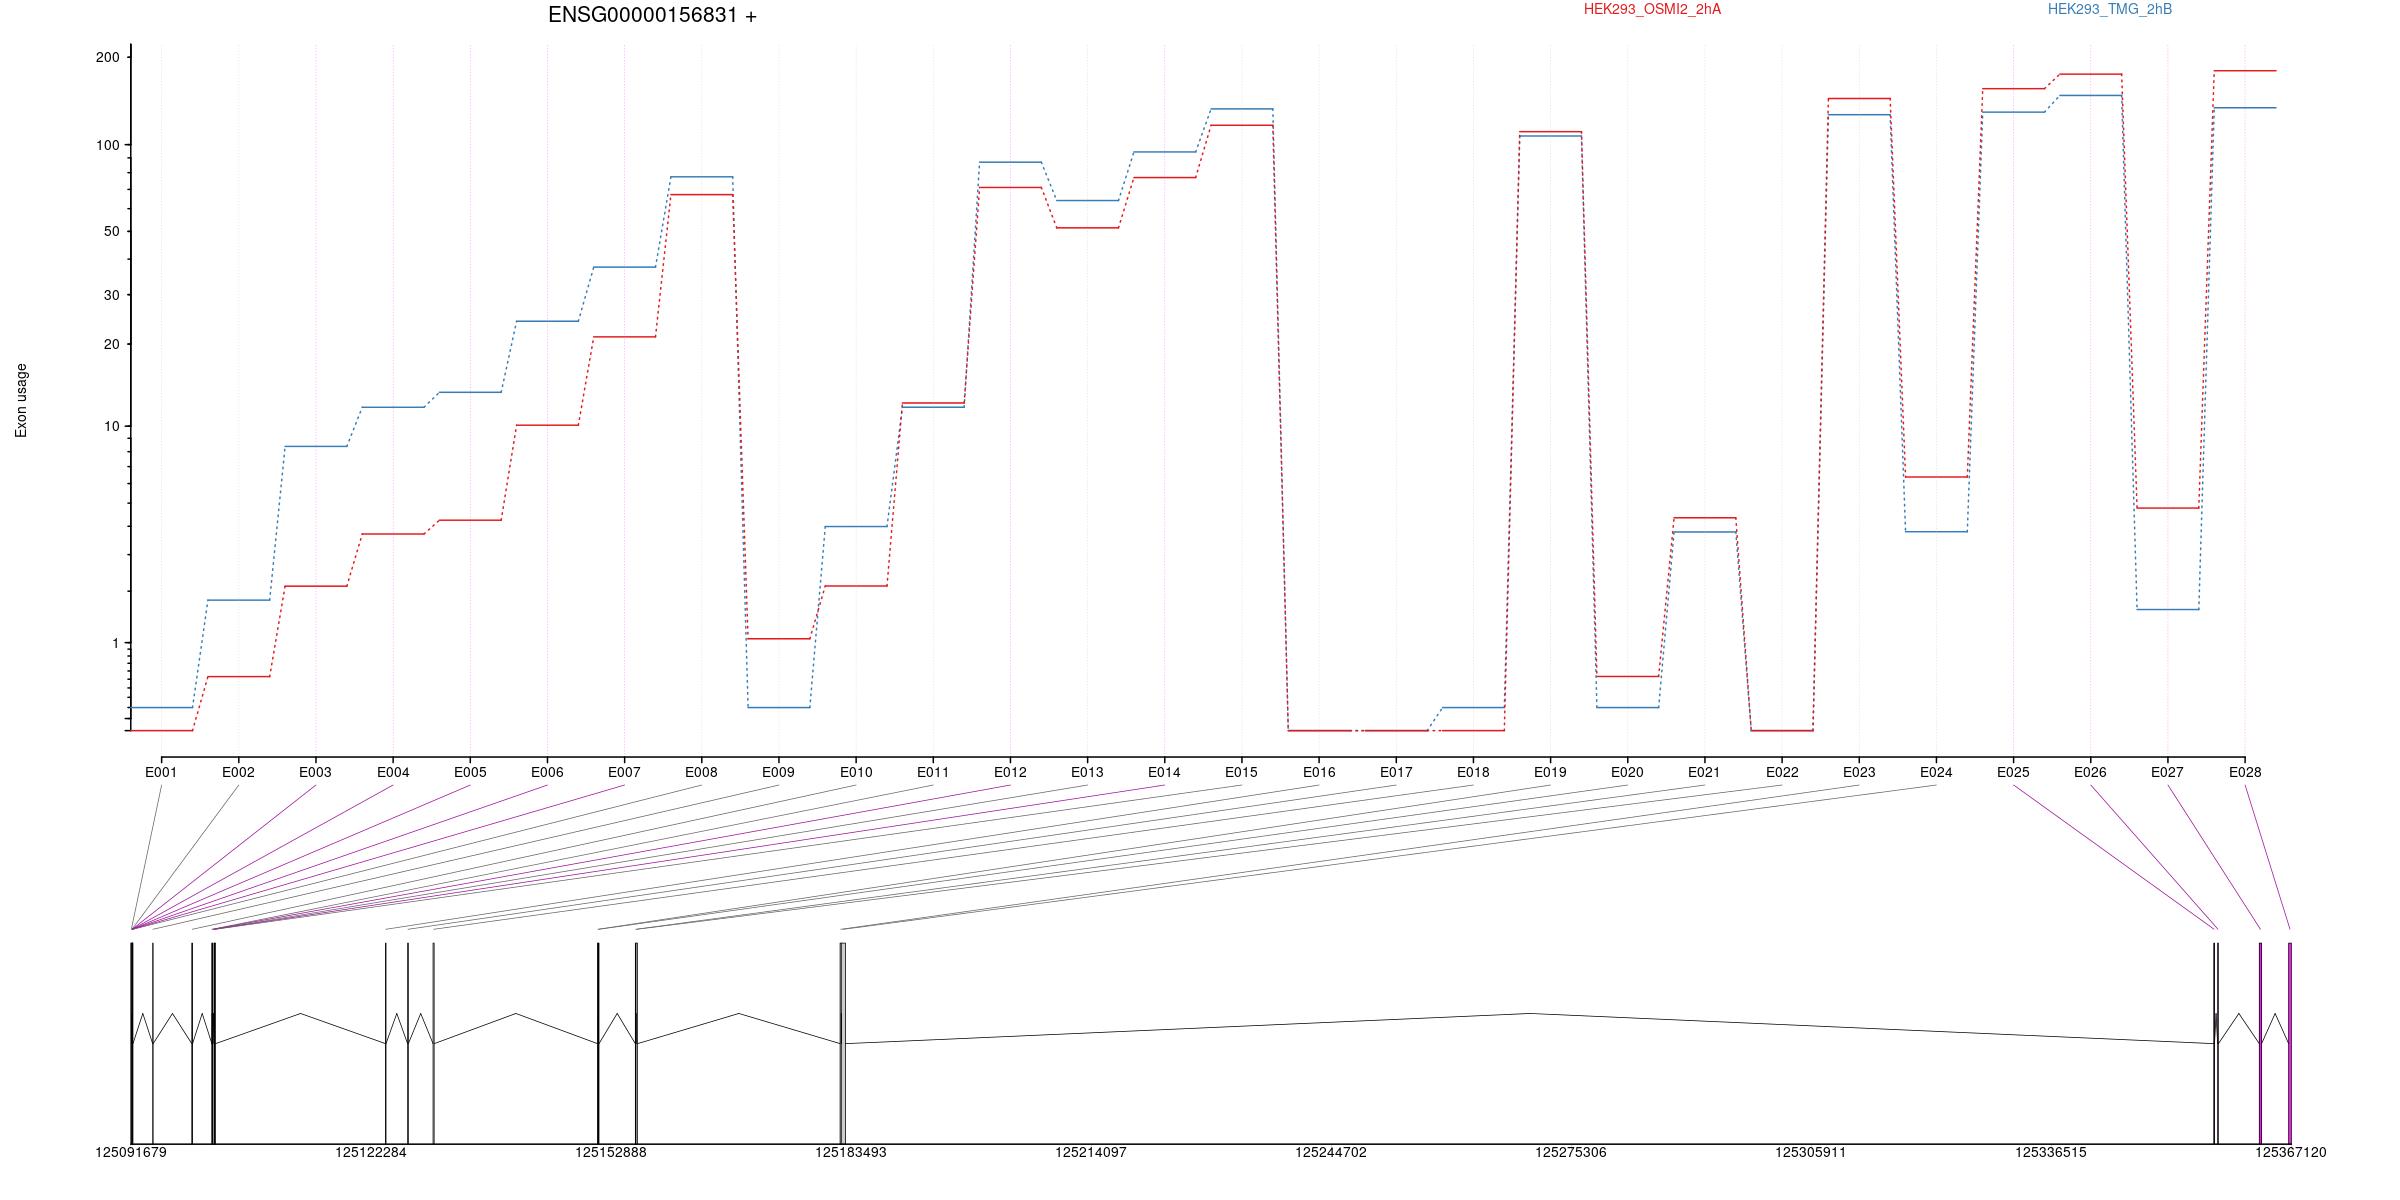2400x1200 pixels.
Task: Click exon label E009
Action: pyautogui.click(x=778, y=772)
